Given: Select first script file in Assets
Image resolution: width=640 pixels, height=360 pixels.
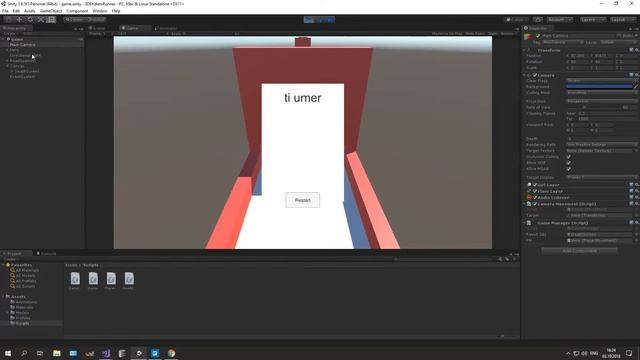Looking at the screenshot, I should [75, 281].
